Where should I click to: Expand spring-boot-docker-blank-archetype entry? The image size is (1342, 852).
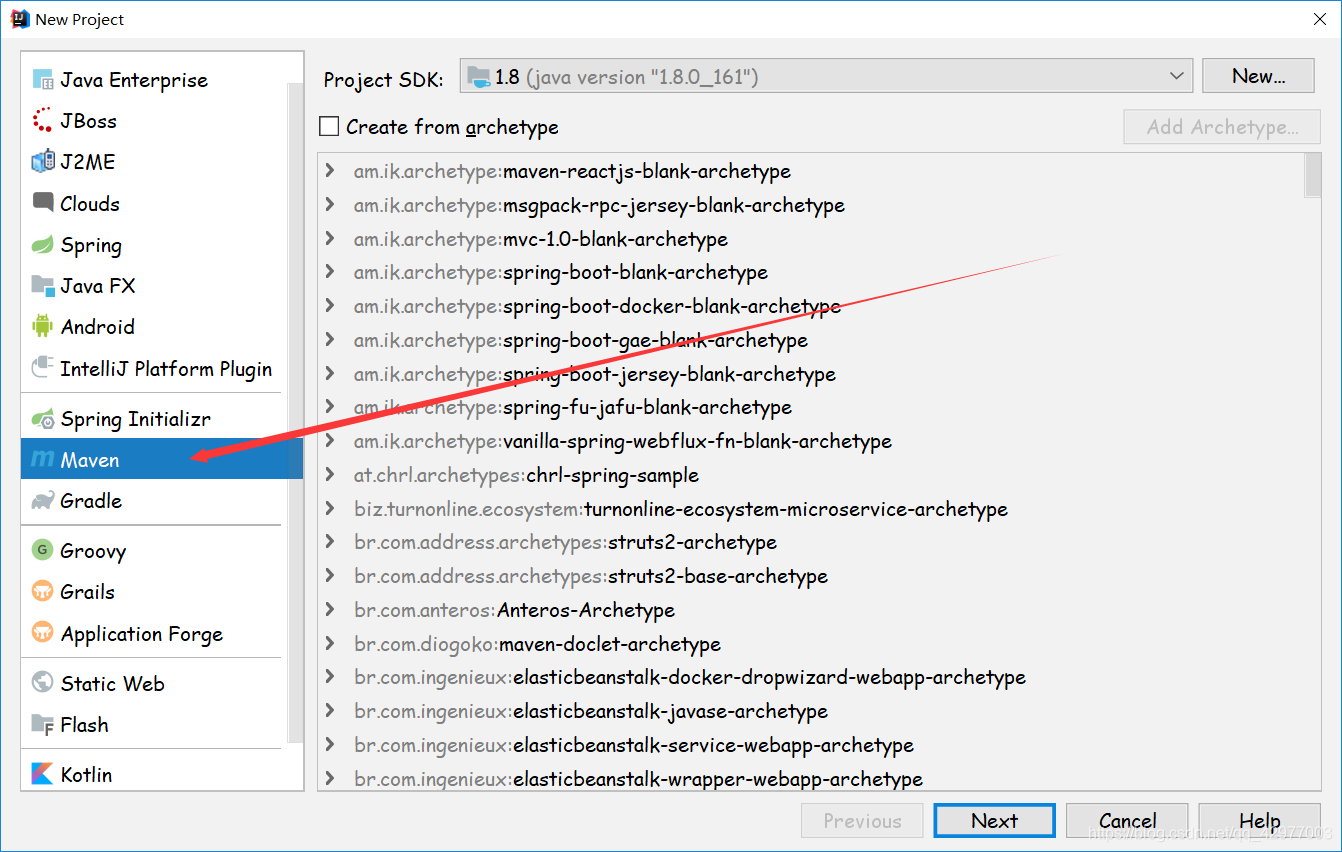[x=330, y=306]
